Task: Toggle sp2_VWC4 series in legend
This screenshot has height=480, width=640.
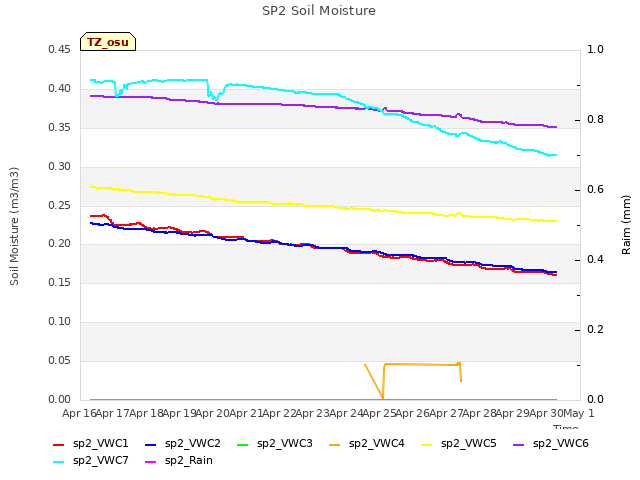Action: pyautogui.click(x=367, y=444)
